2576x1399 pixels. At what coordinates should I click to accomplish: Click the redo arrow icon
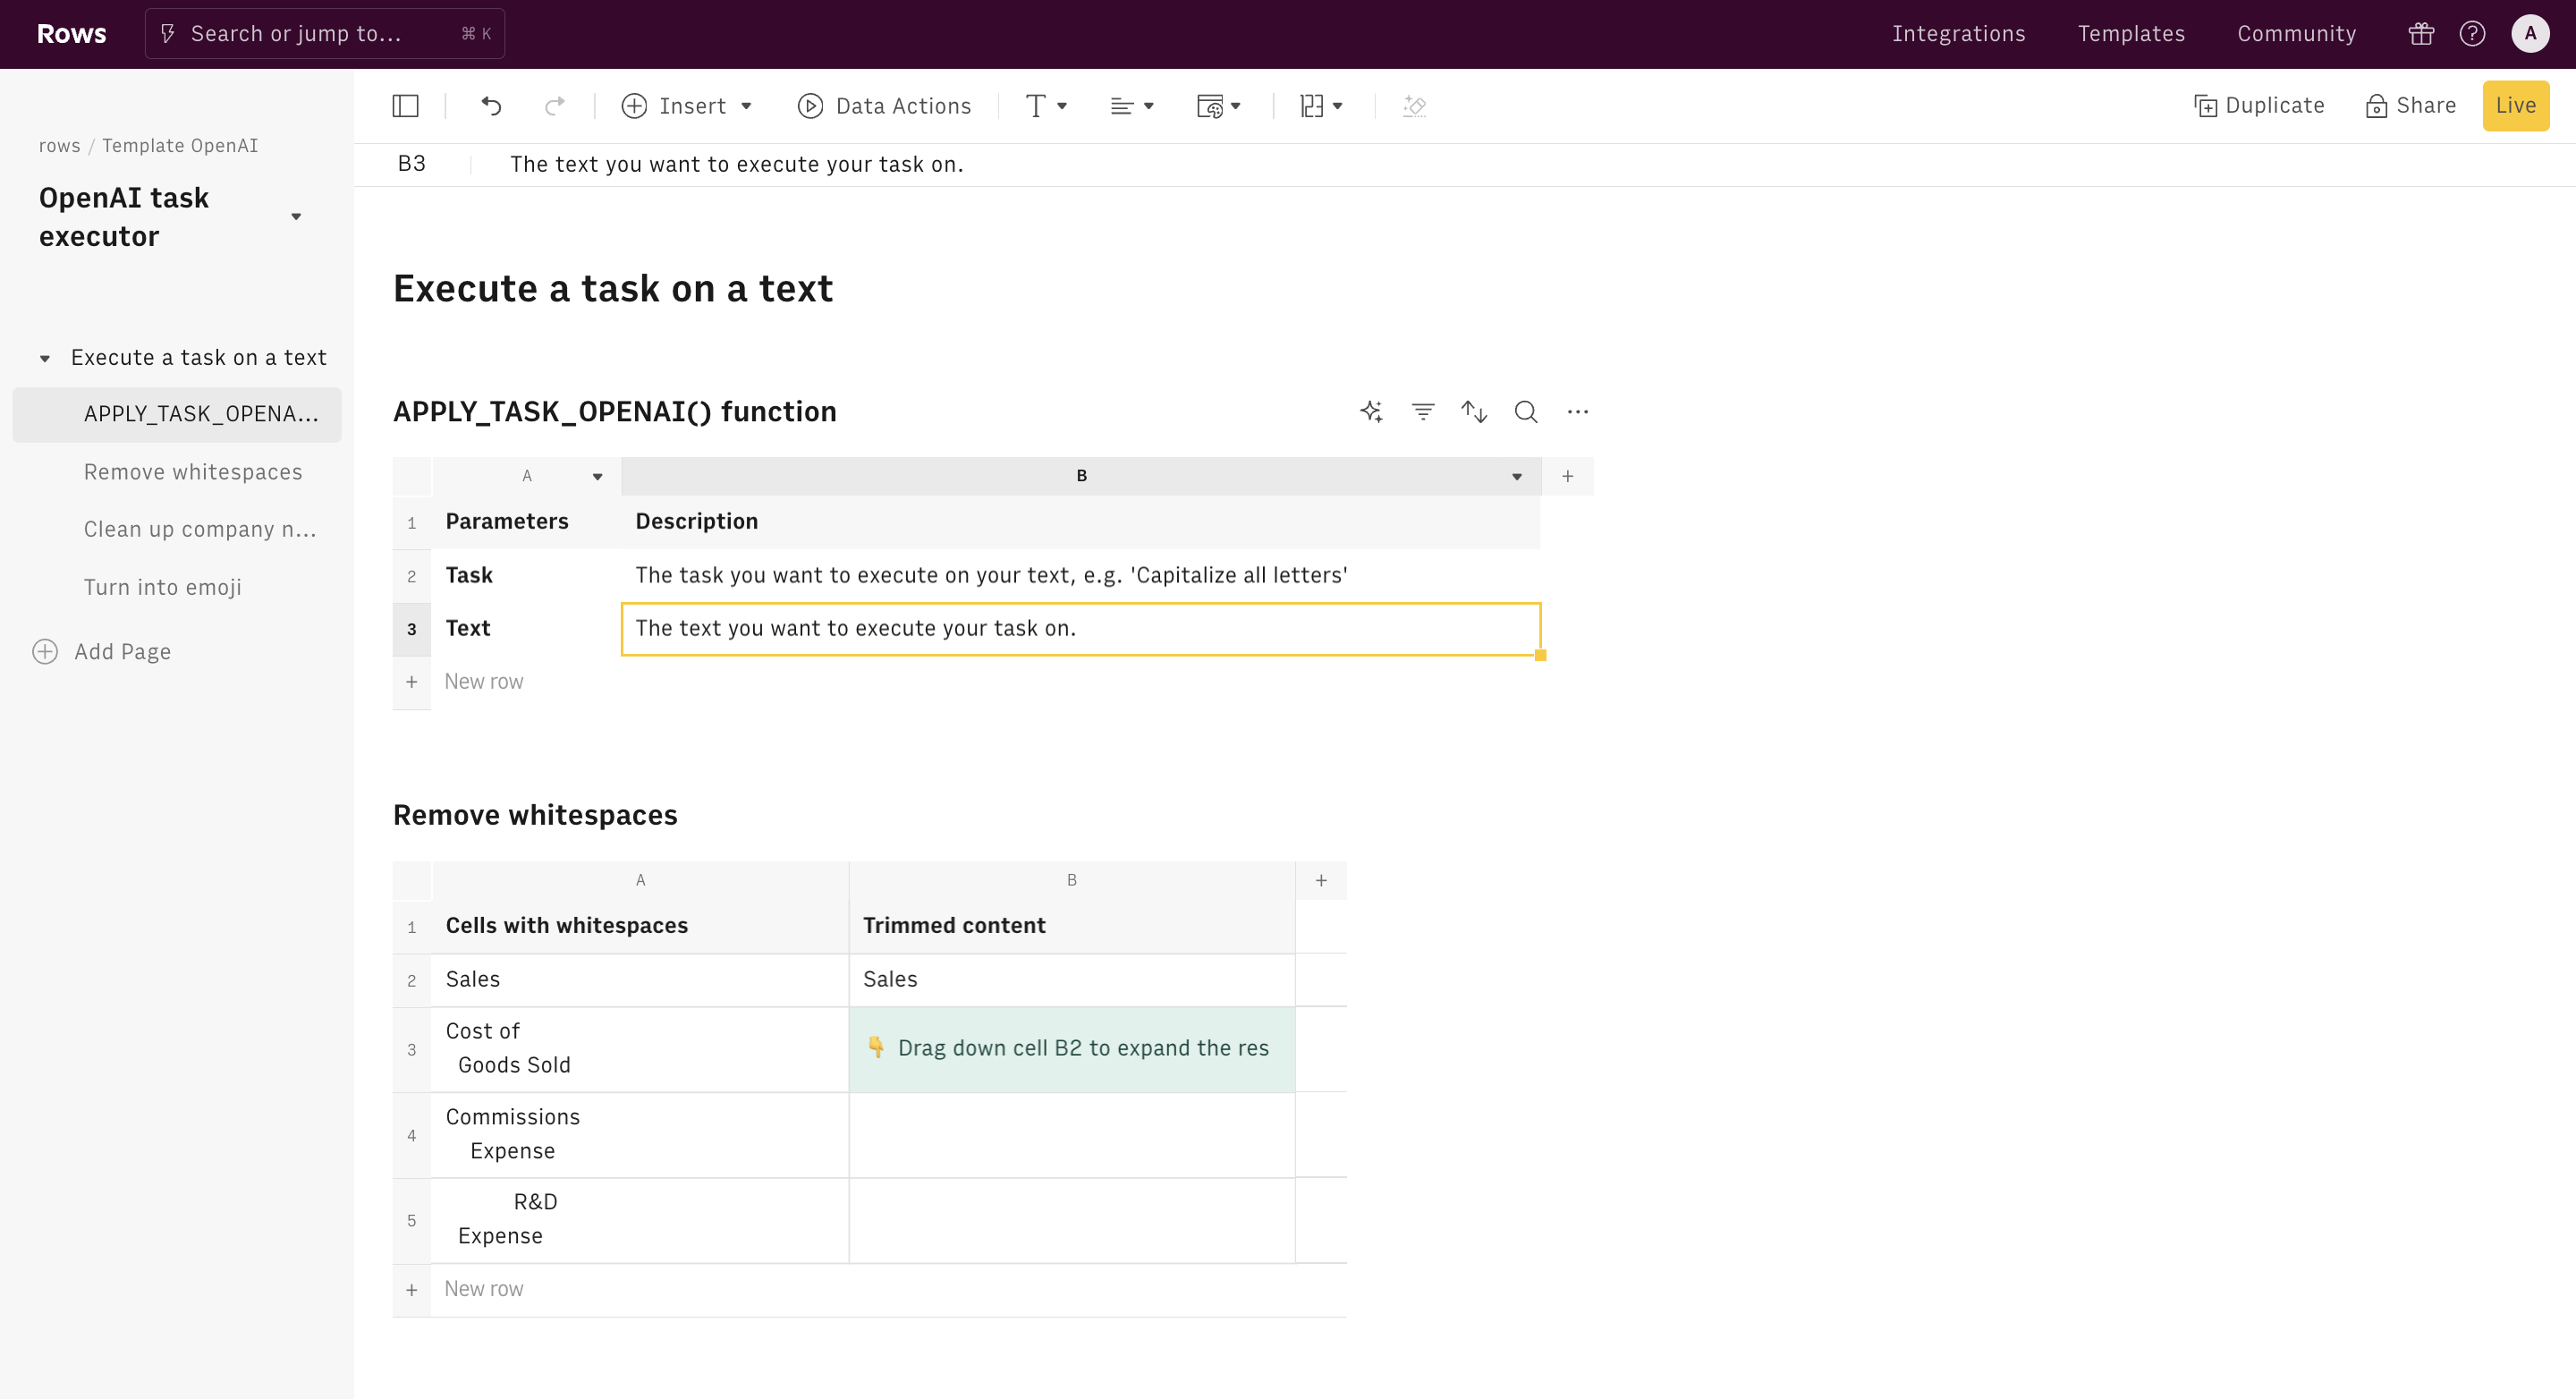[555, 106]
